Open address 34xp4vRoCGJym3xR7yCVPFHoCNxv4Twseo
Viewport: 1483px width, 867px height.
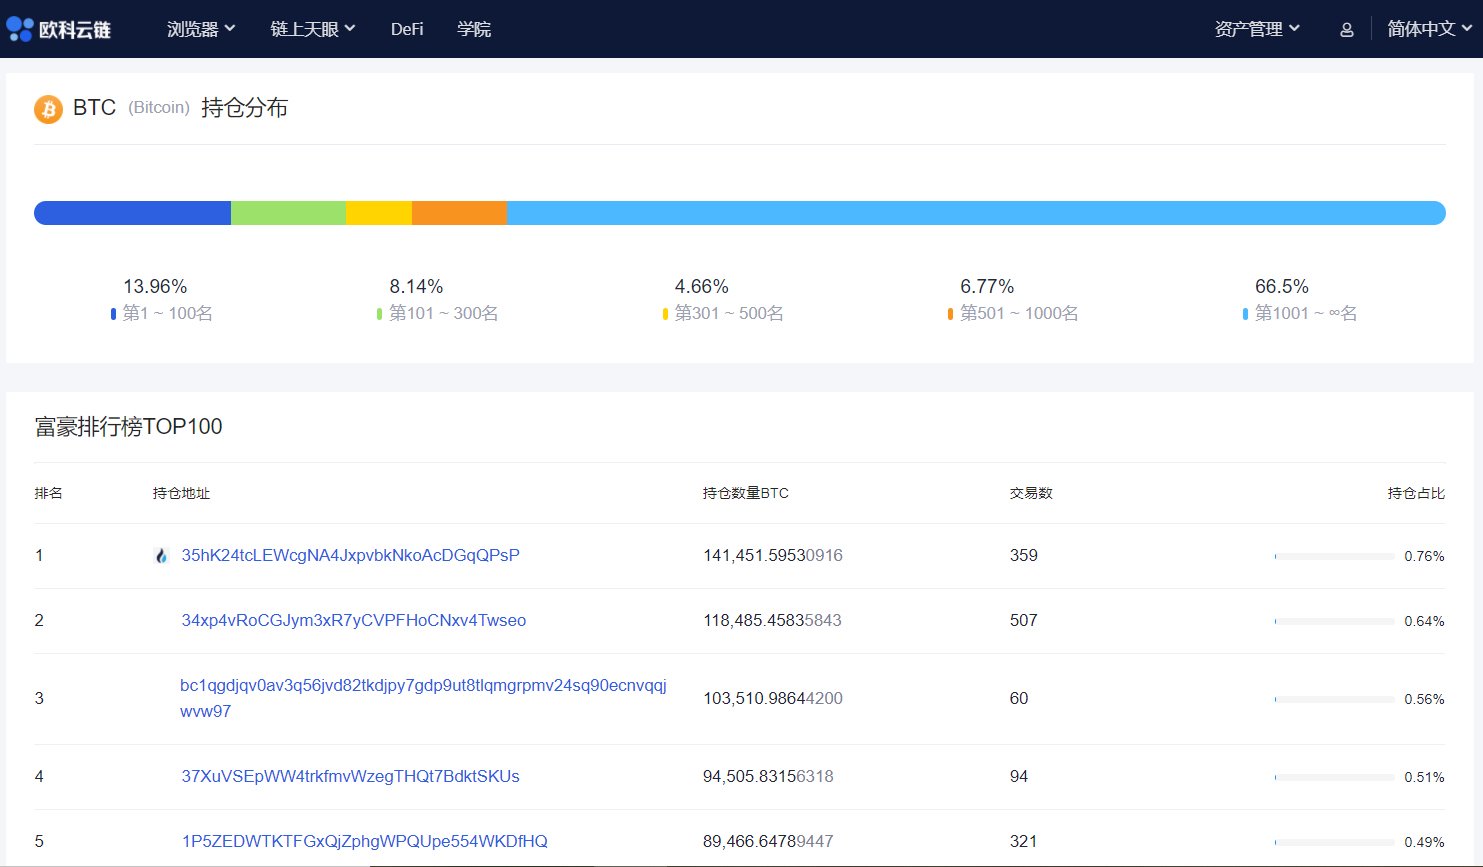[354, 620]
